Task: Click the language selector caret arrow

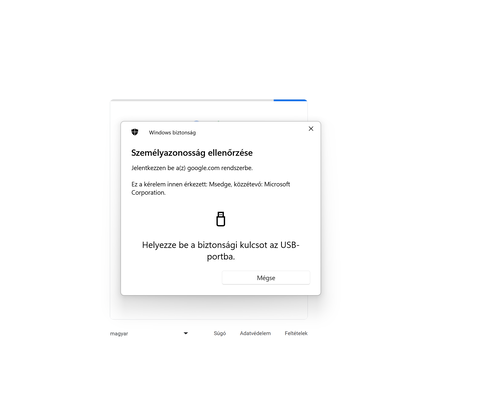Action: pos(186,333)
